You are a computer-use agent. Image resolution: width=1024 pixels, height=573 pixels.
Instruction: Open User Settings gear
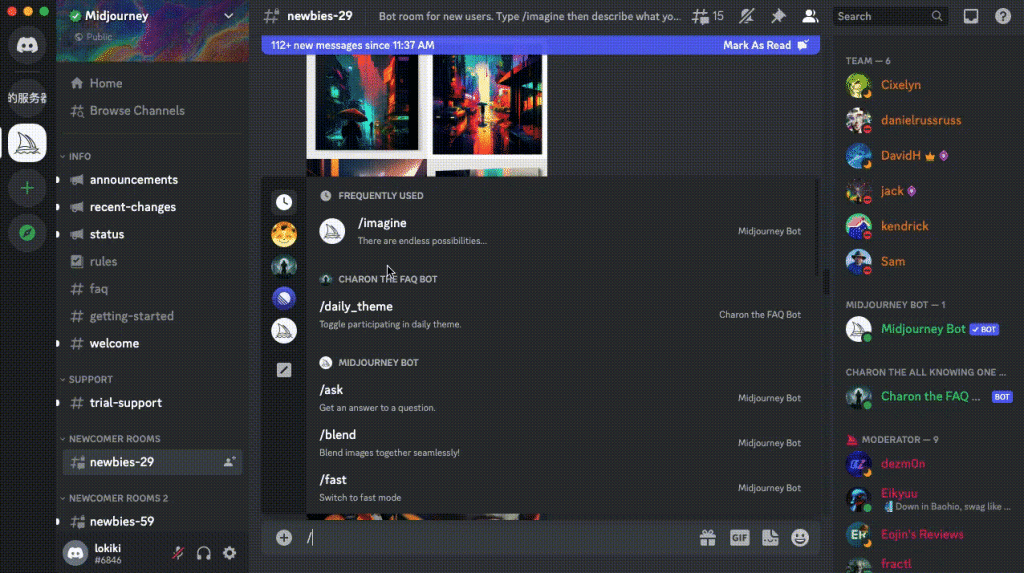(x=229, y=553)
